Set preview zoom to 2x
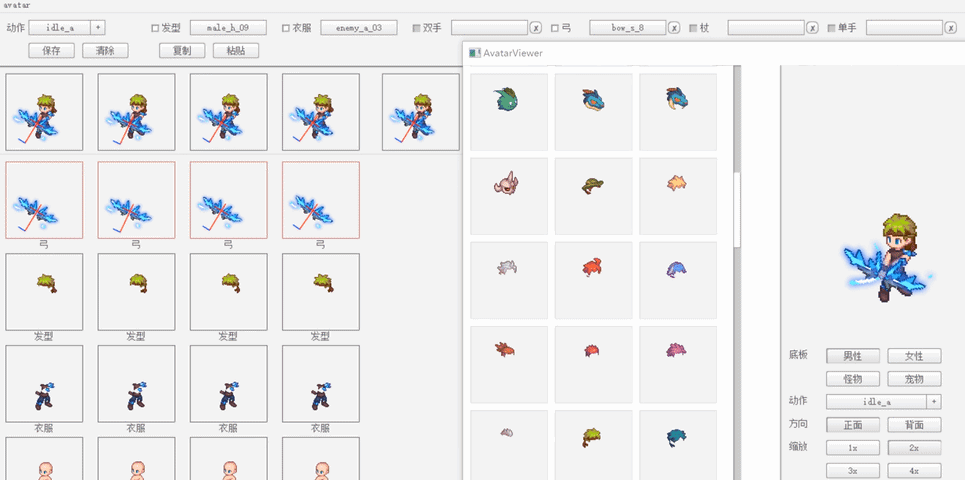The width and height of the screenshot is (965, 480). tap(914, 448)
